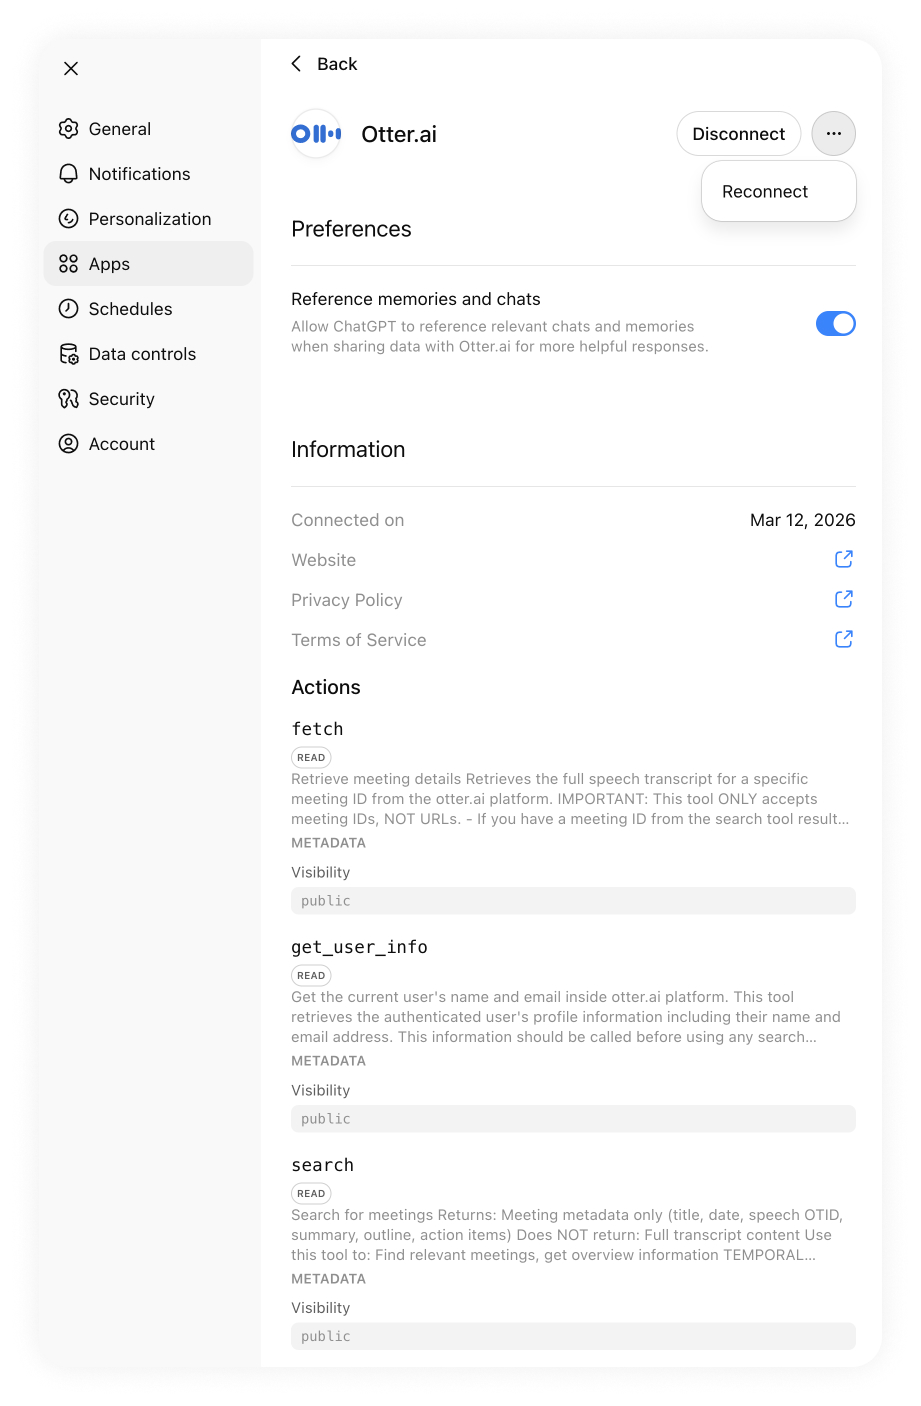This screenshot has height=1406, width=921.
Task: Click the Otter.ai app logo
Action: [x=316, y=134]
